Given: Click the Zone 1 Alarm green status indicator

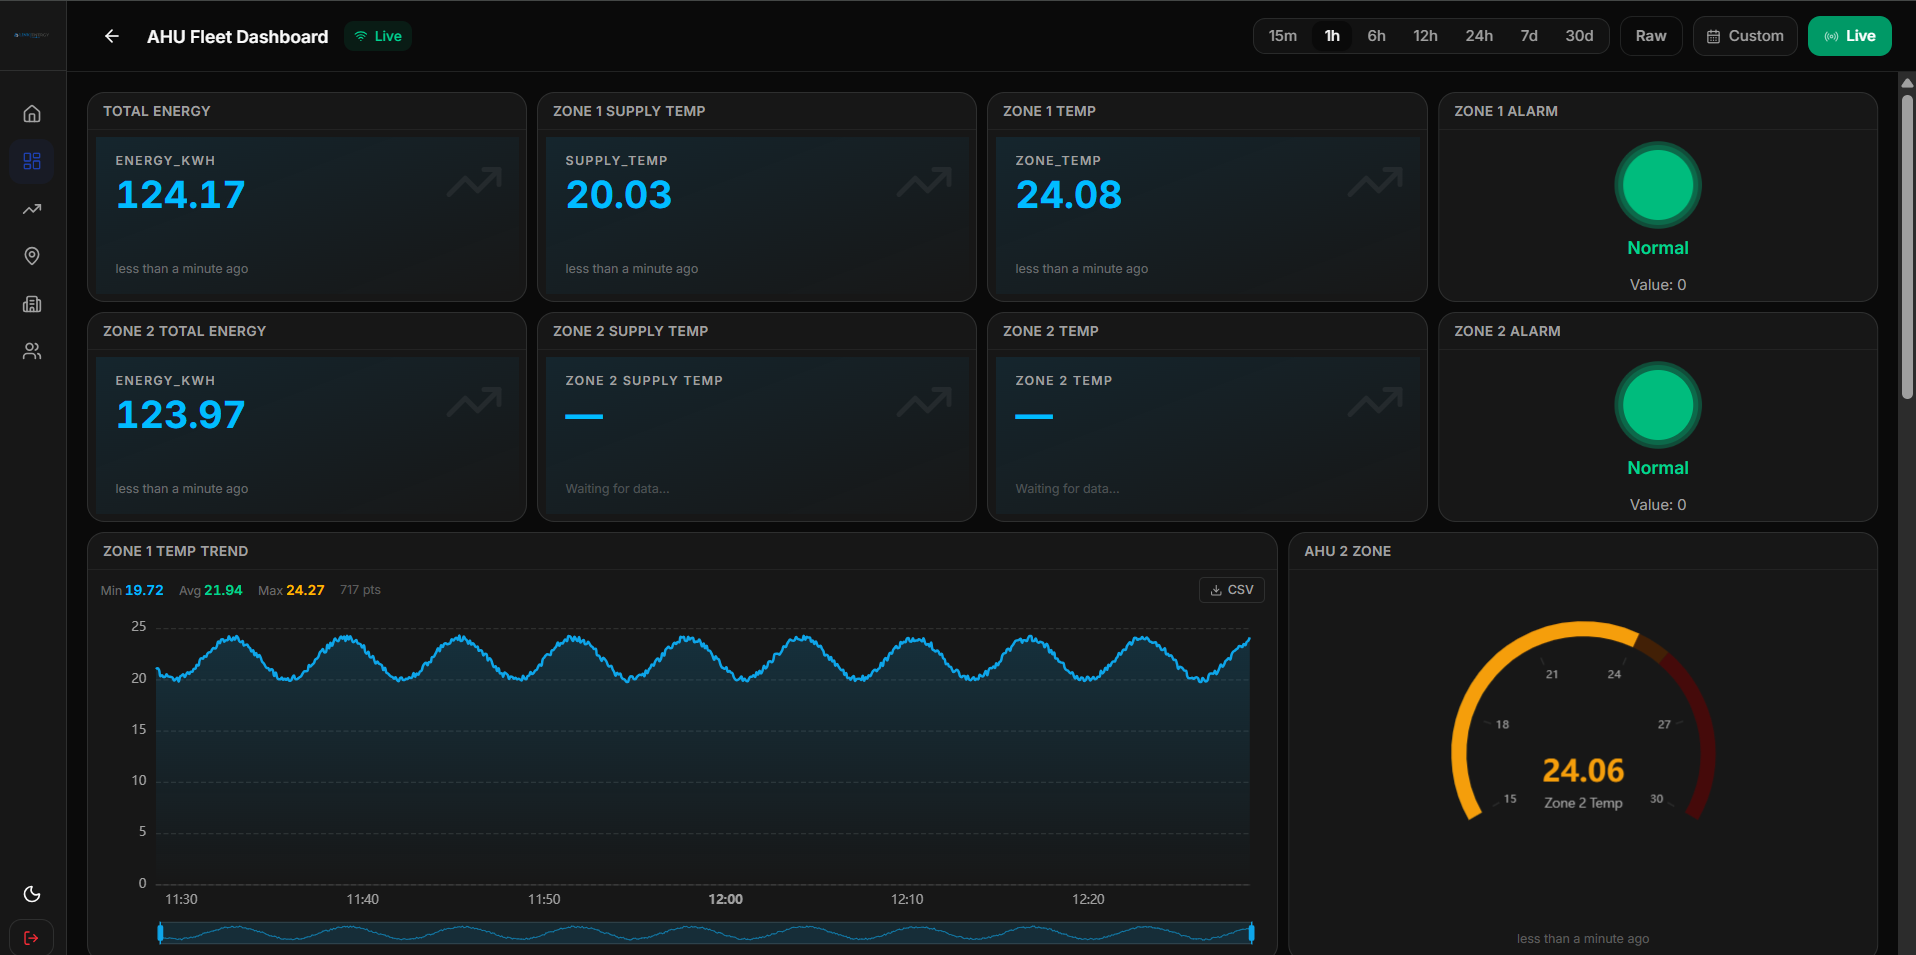Looking at the screenshot, I should pos(1658,185).
